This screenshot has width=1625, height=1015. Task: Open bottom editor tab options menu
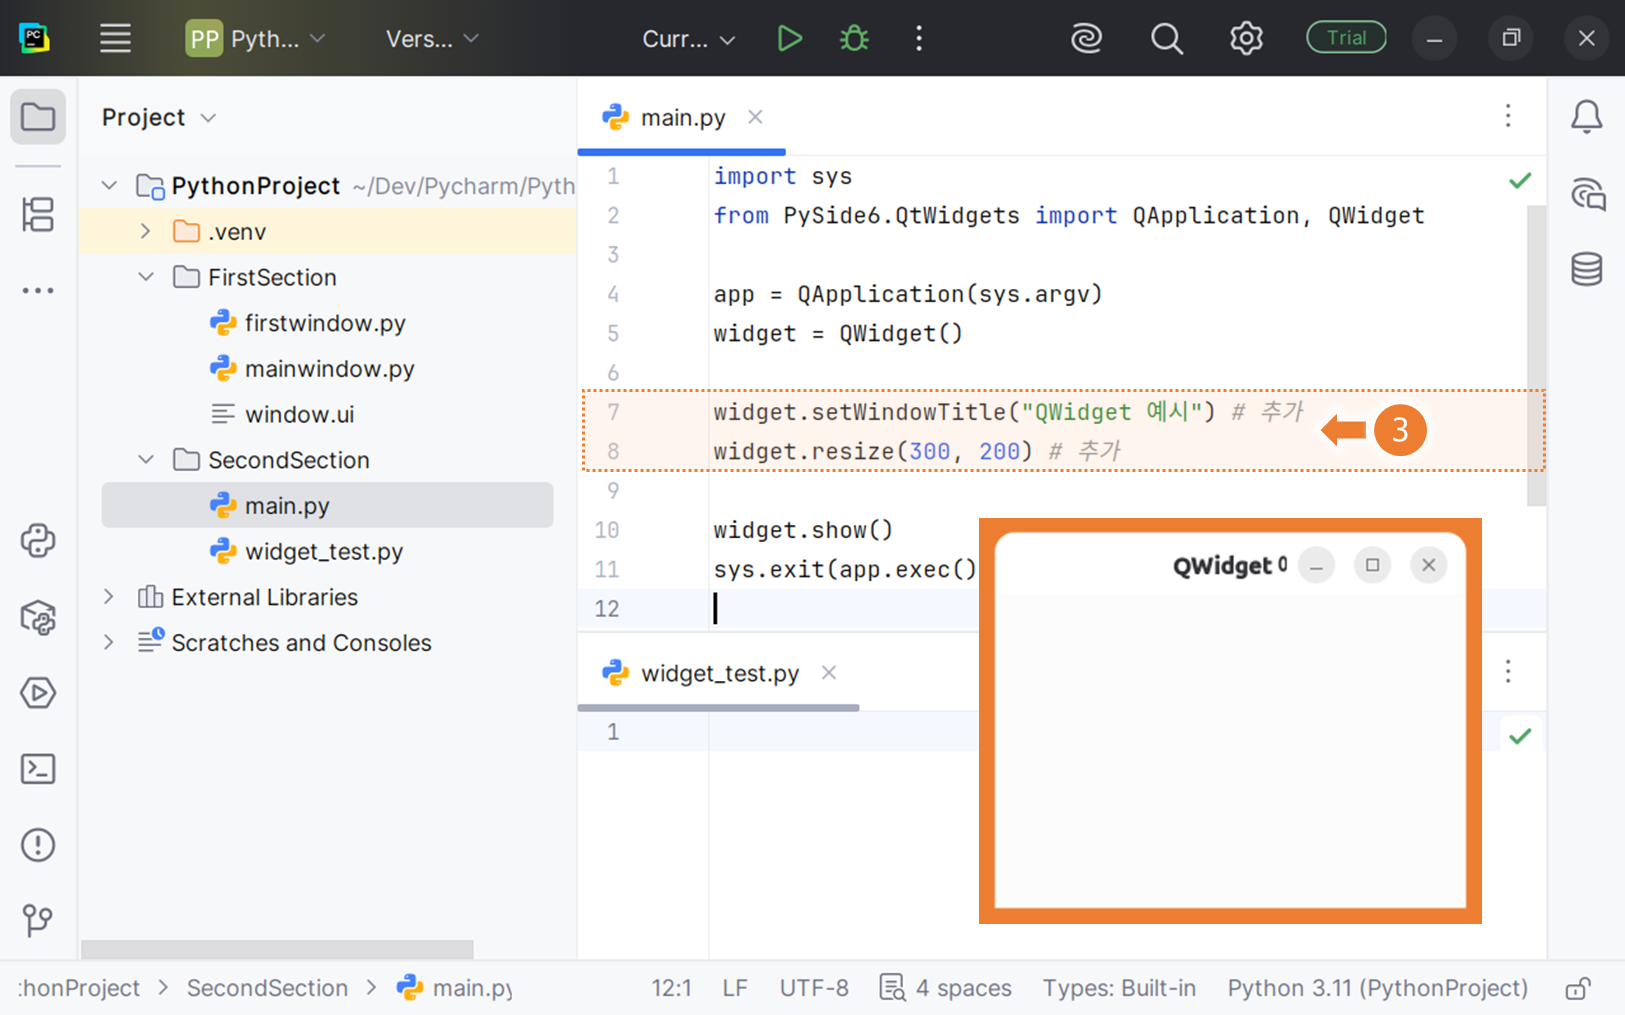[1508, 671]
